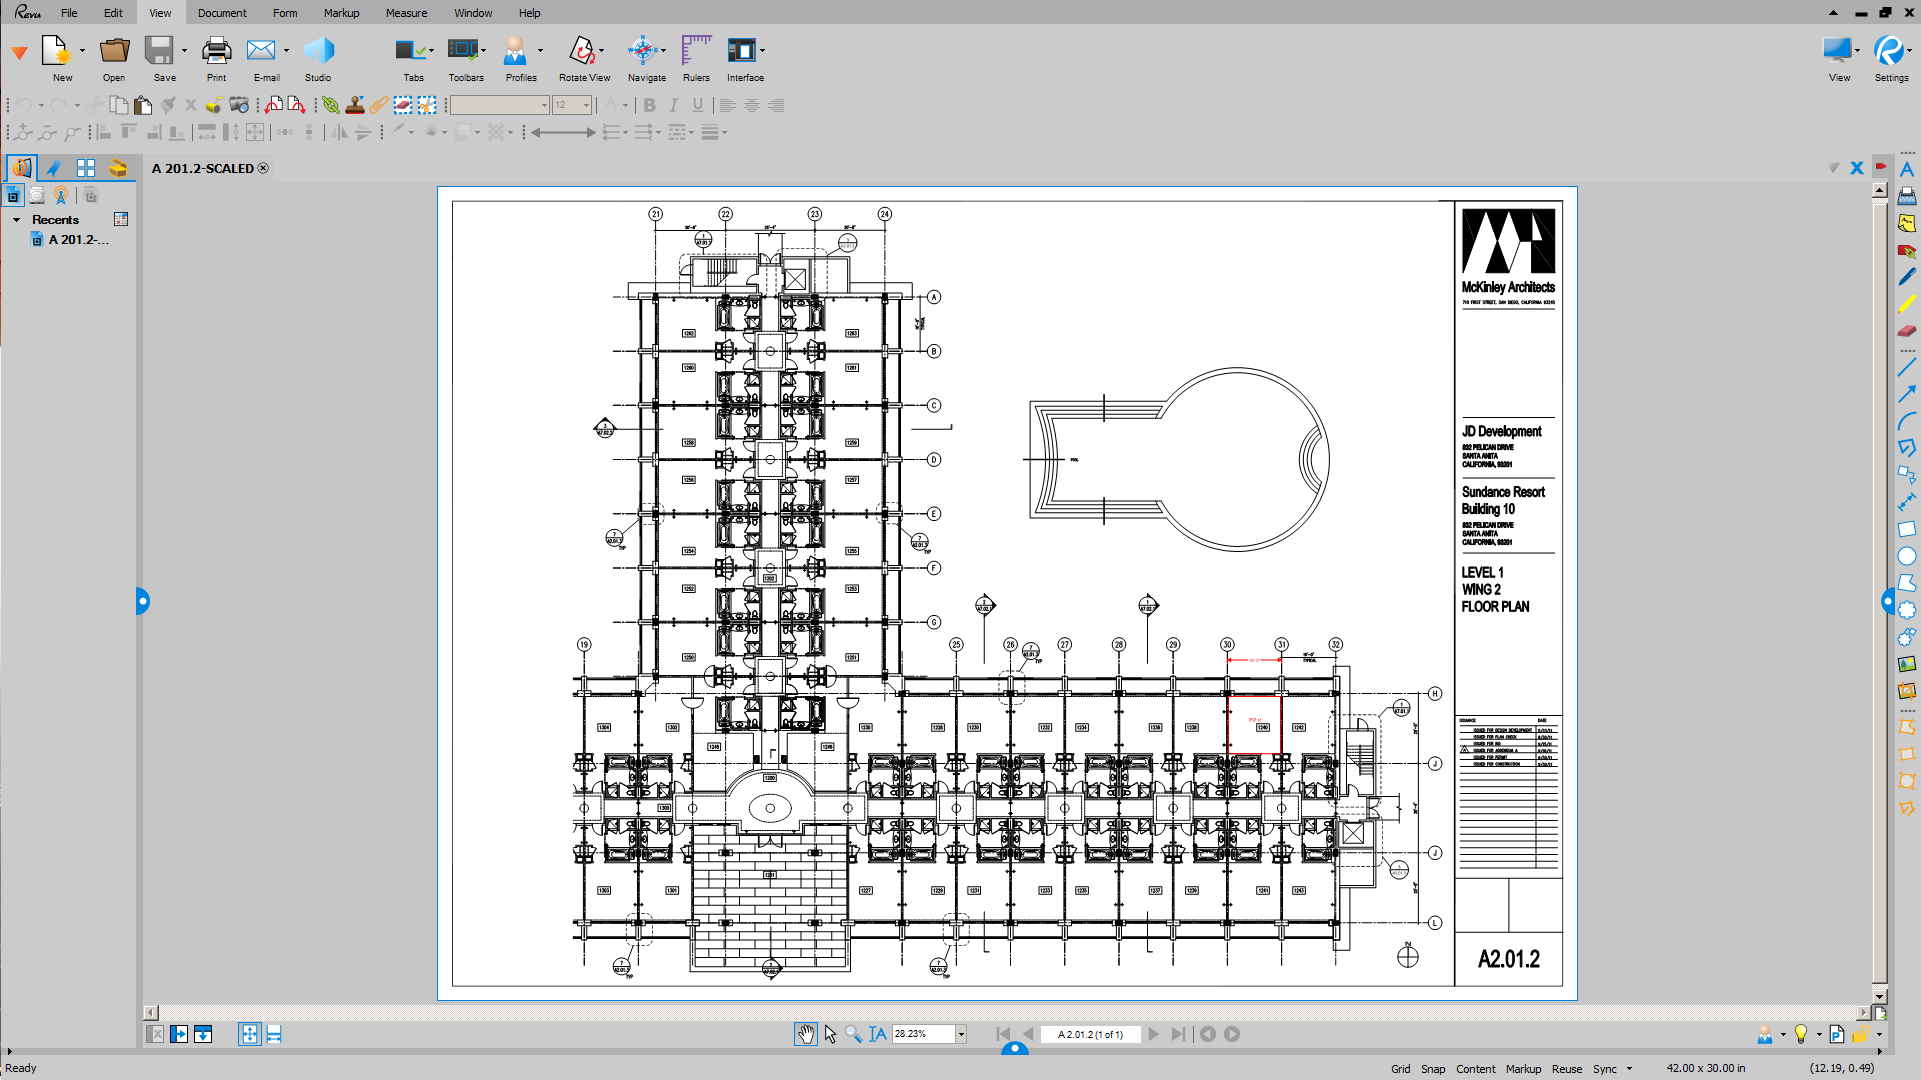1921x1080 pixels.
Task: Open the font size dropdown
Action: coord(586,105)
